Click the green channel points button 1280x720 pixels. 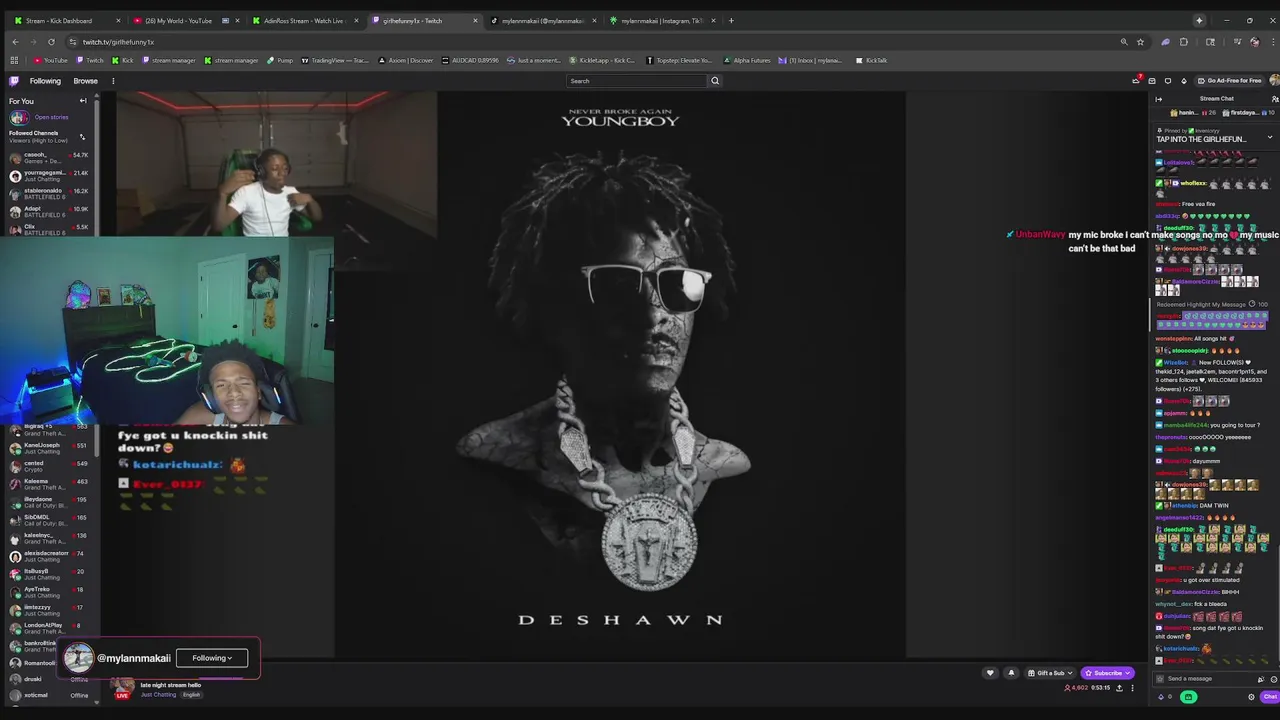click(1188, 697)
